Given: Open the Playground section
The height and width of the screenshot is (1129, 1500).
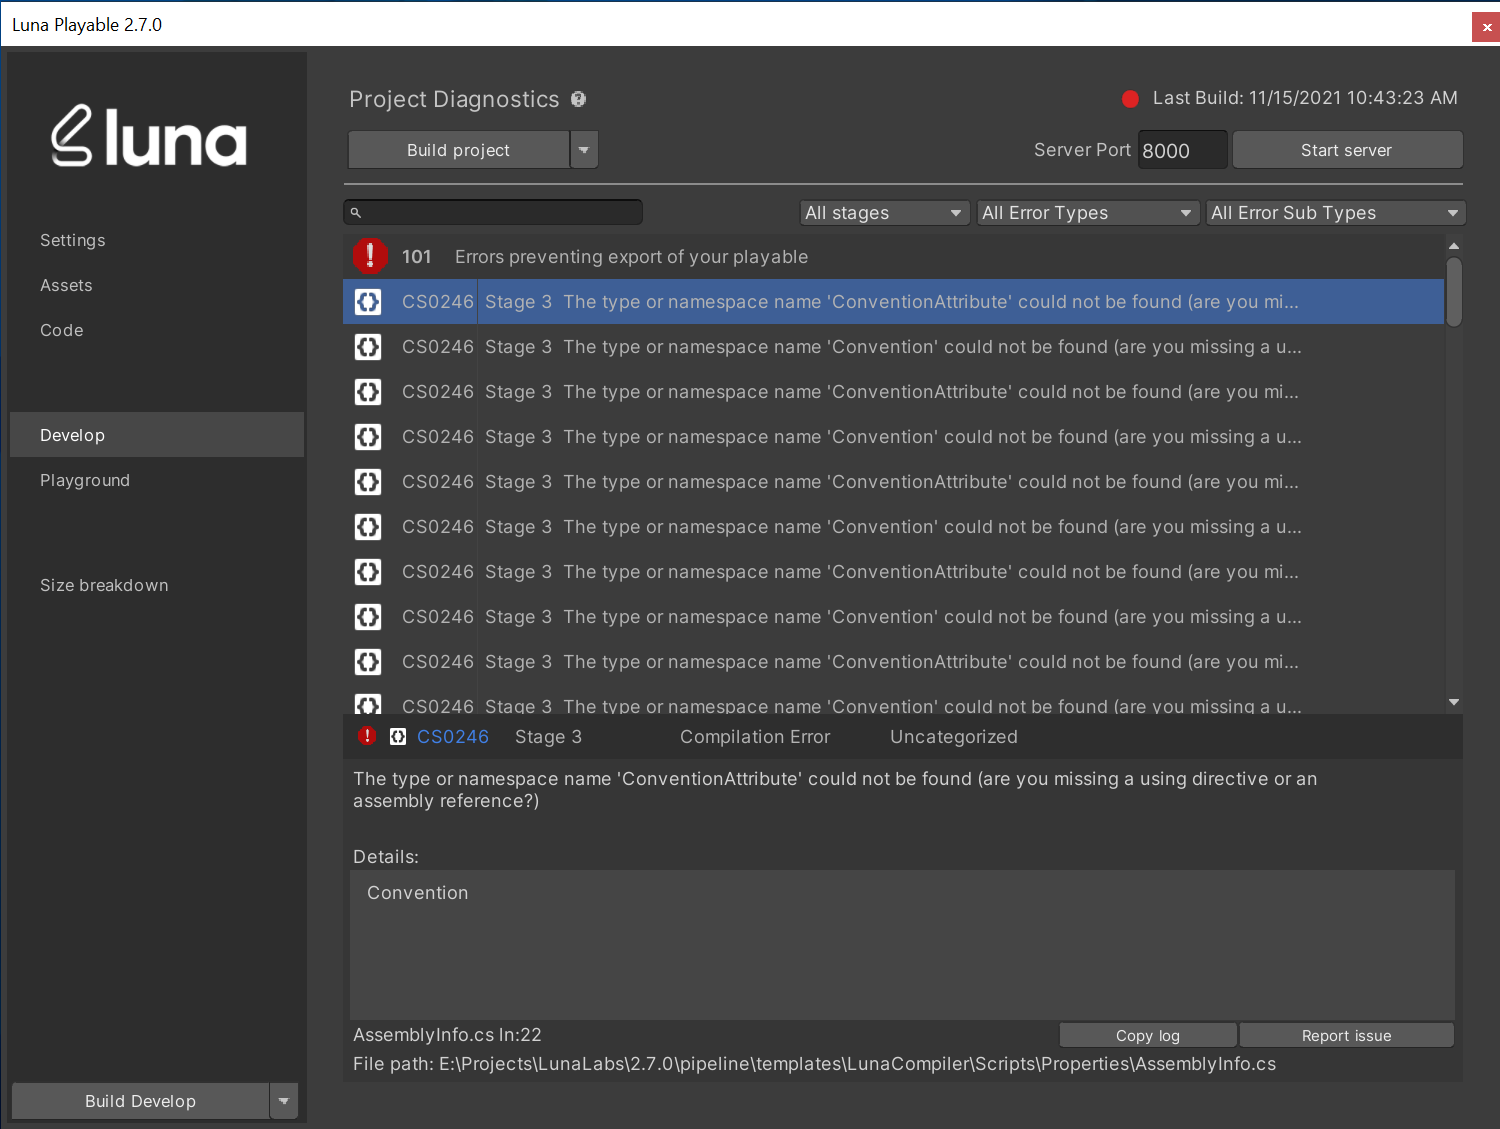Looking at the screenshot, I should tap(85, 480).
